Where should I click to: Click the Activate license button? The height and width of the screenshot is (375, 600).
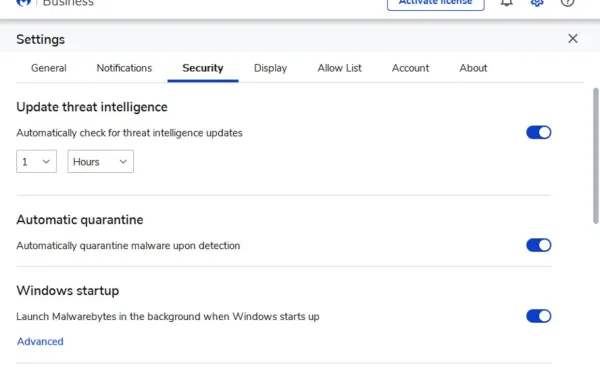(435, 4)
